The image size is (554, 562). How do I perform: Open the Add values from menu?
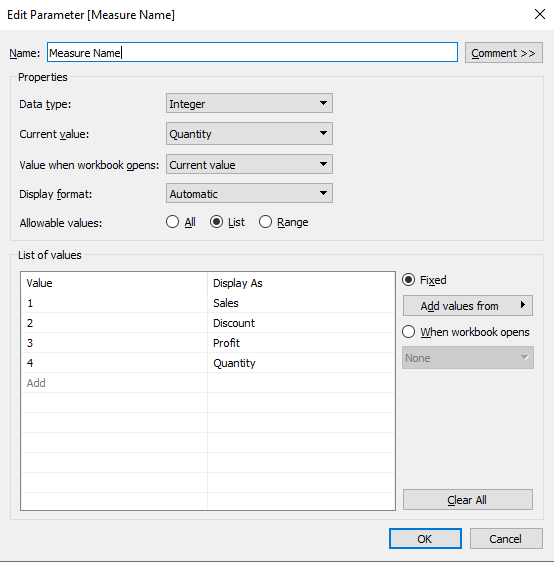(468, 306)
